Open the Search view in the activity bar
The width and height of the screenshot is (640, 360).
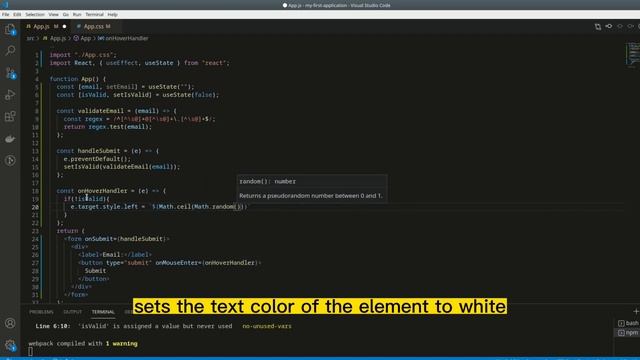[10, 51]
